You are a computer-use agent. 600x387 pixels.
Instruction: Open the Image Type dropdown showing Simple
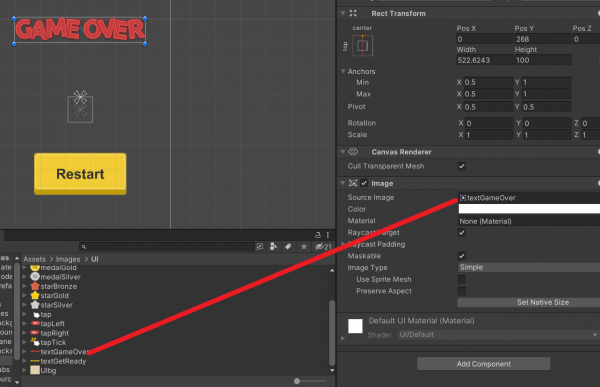(529, 268)
